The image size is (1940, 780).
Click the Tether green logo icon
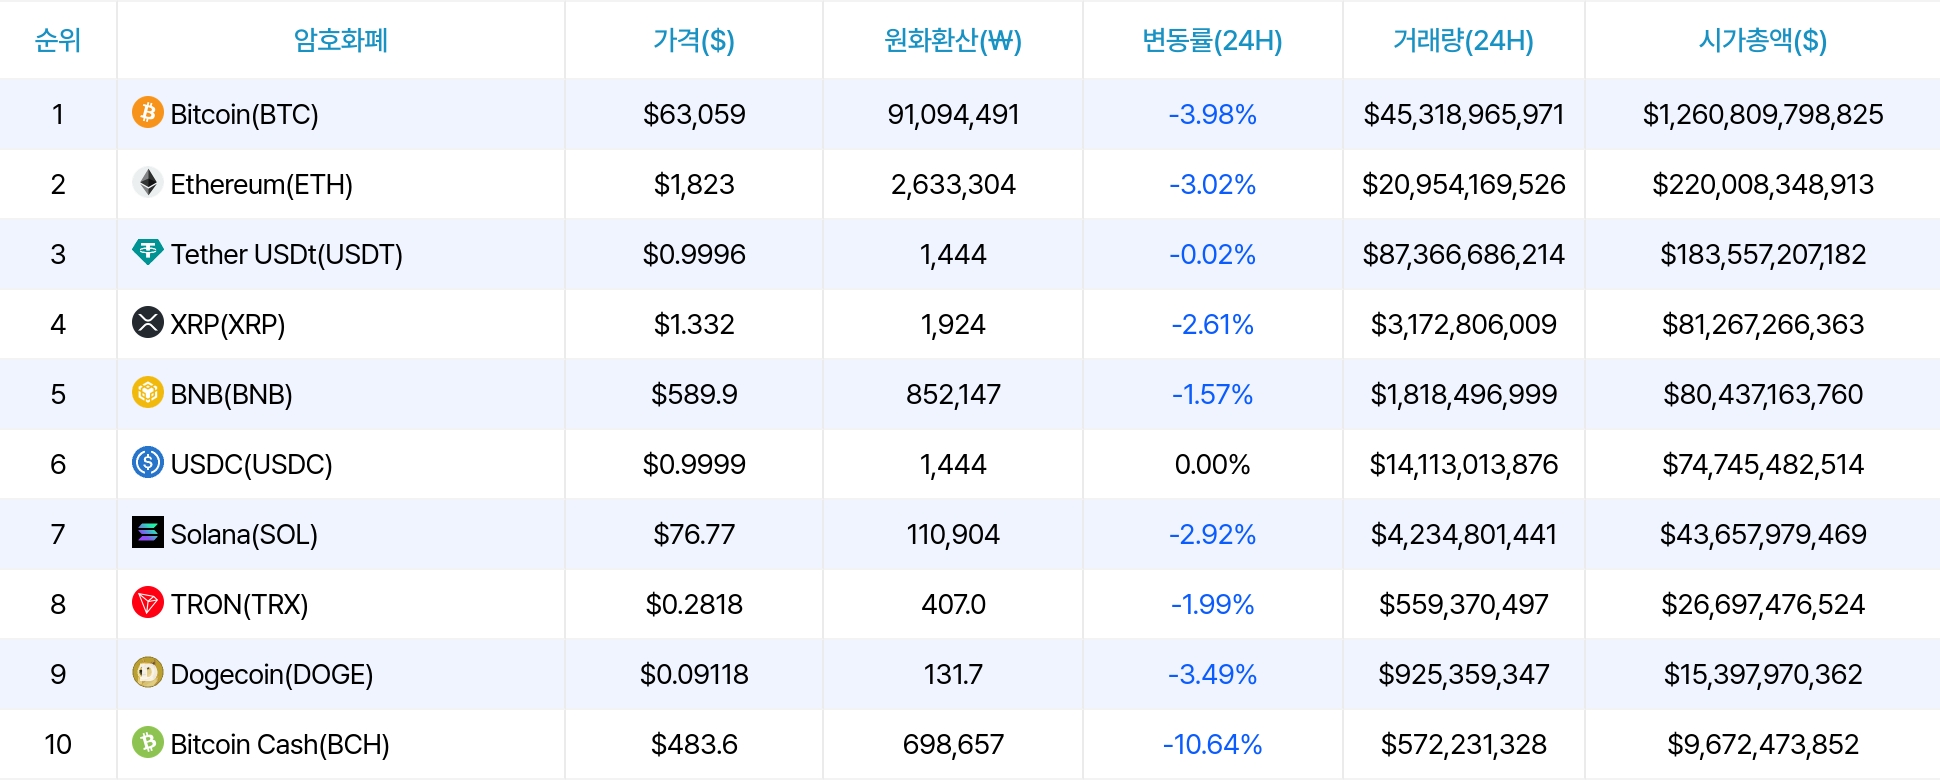pyautogui.click(x=148, y=252)
